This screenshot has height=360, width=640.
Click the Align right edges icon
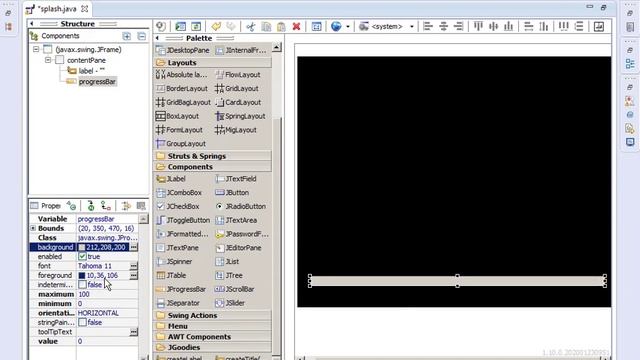point(458,27)
